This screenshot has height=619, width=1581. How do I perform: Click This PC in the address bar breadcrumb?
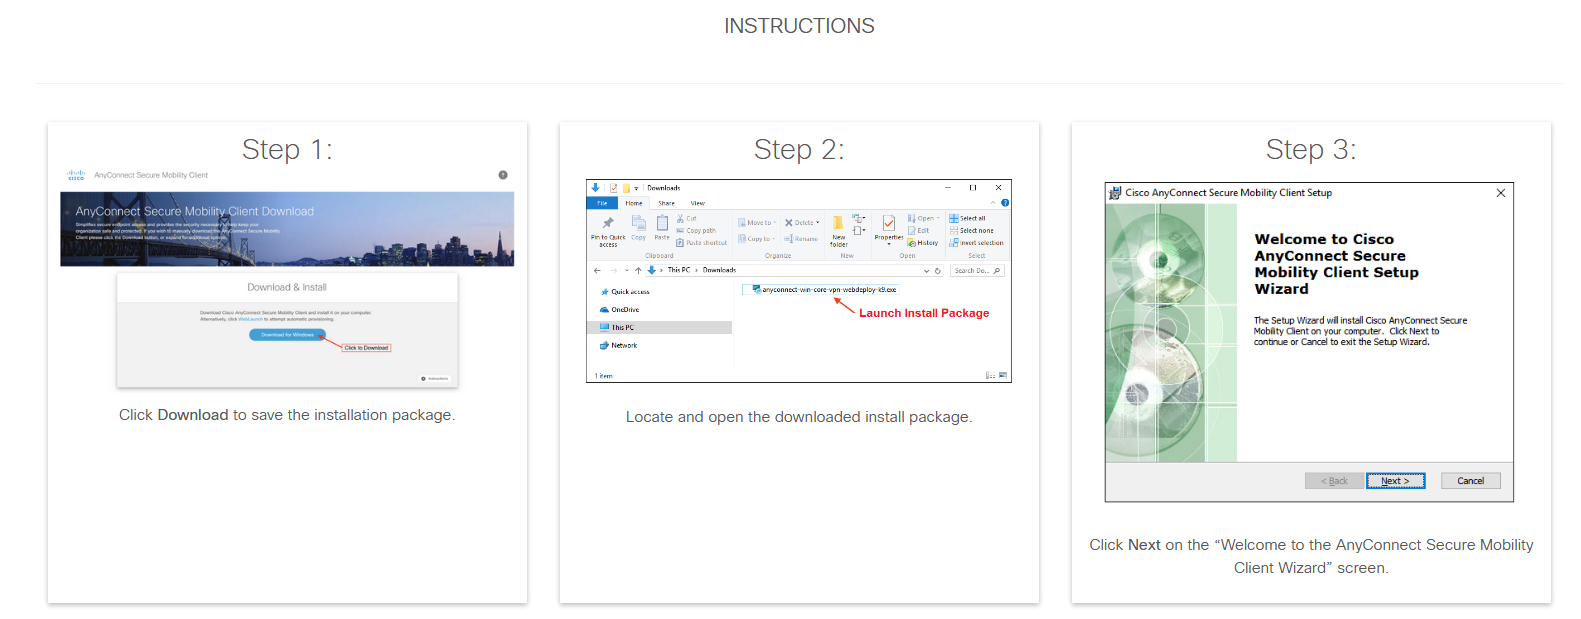tap(679, 270)
